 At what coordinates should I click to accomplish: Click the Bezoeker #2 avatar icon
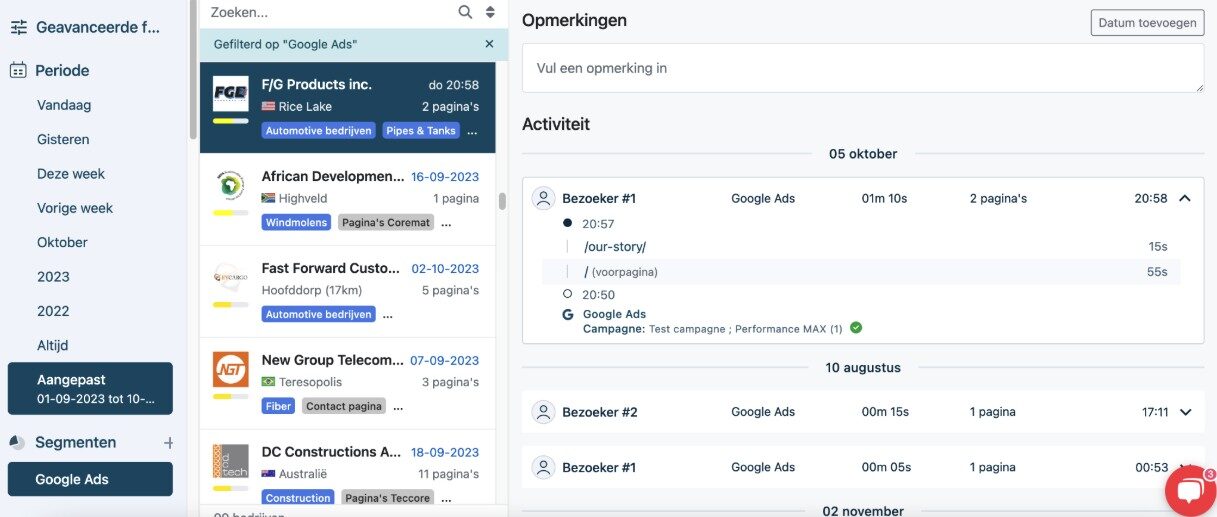click(x=543, y=412)
